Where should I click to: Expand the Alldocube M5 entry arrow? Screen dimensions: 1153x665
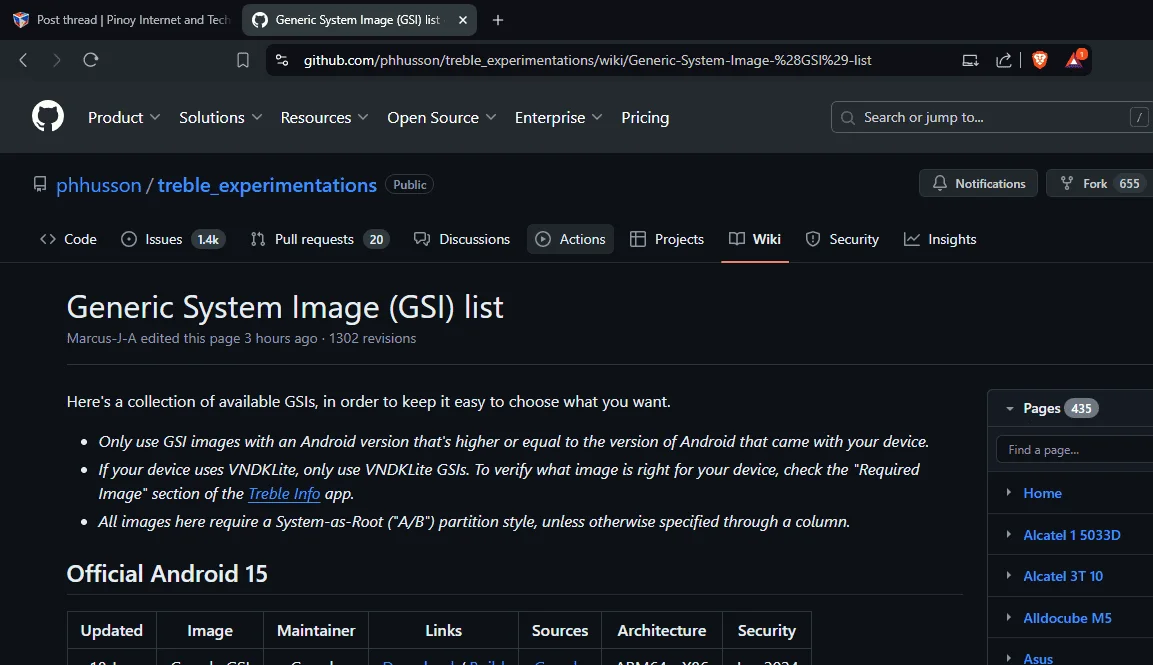click(x=1009, y=617)
